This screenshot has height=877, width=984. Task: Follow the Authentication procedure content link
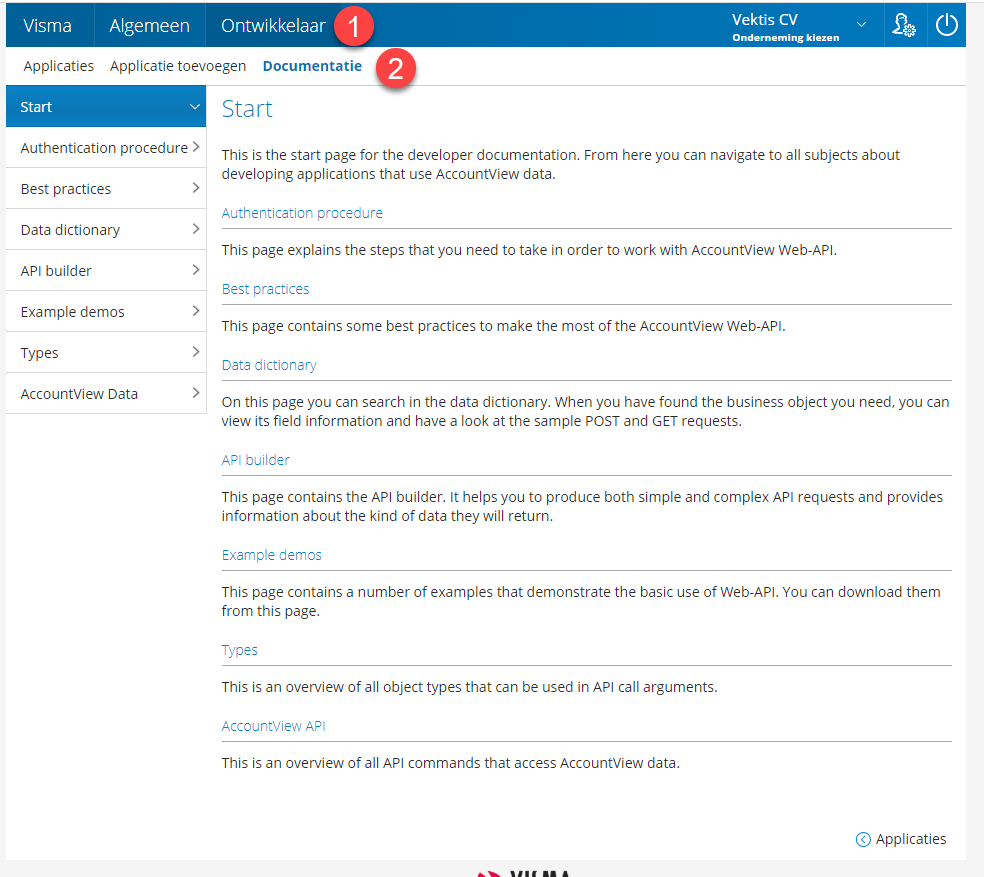point(302,213)
